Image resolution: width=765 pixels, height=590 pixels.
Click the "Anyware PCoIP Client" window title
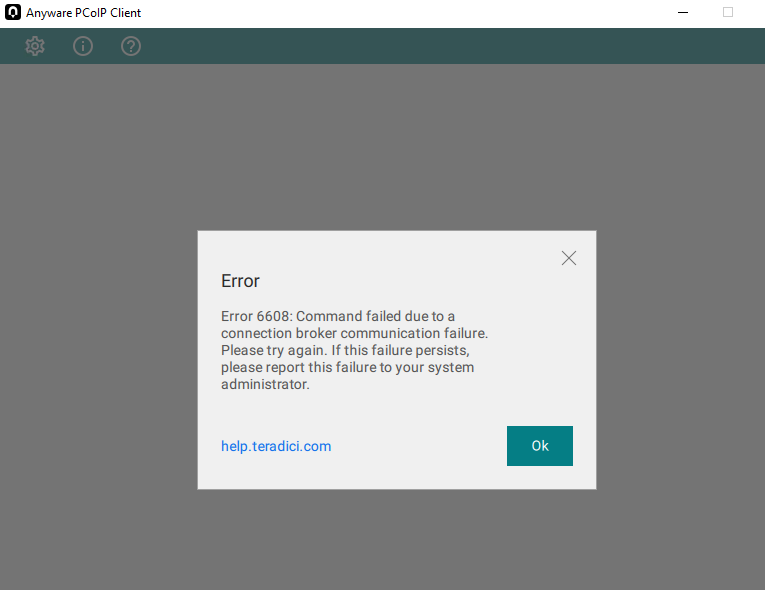click(x=83, y=13)
